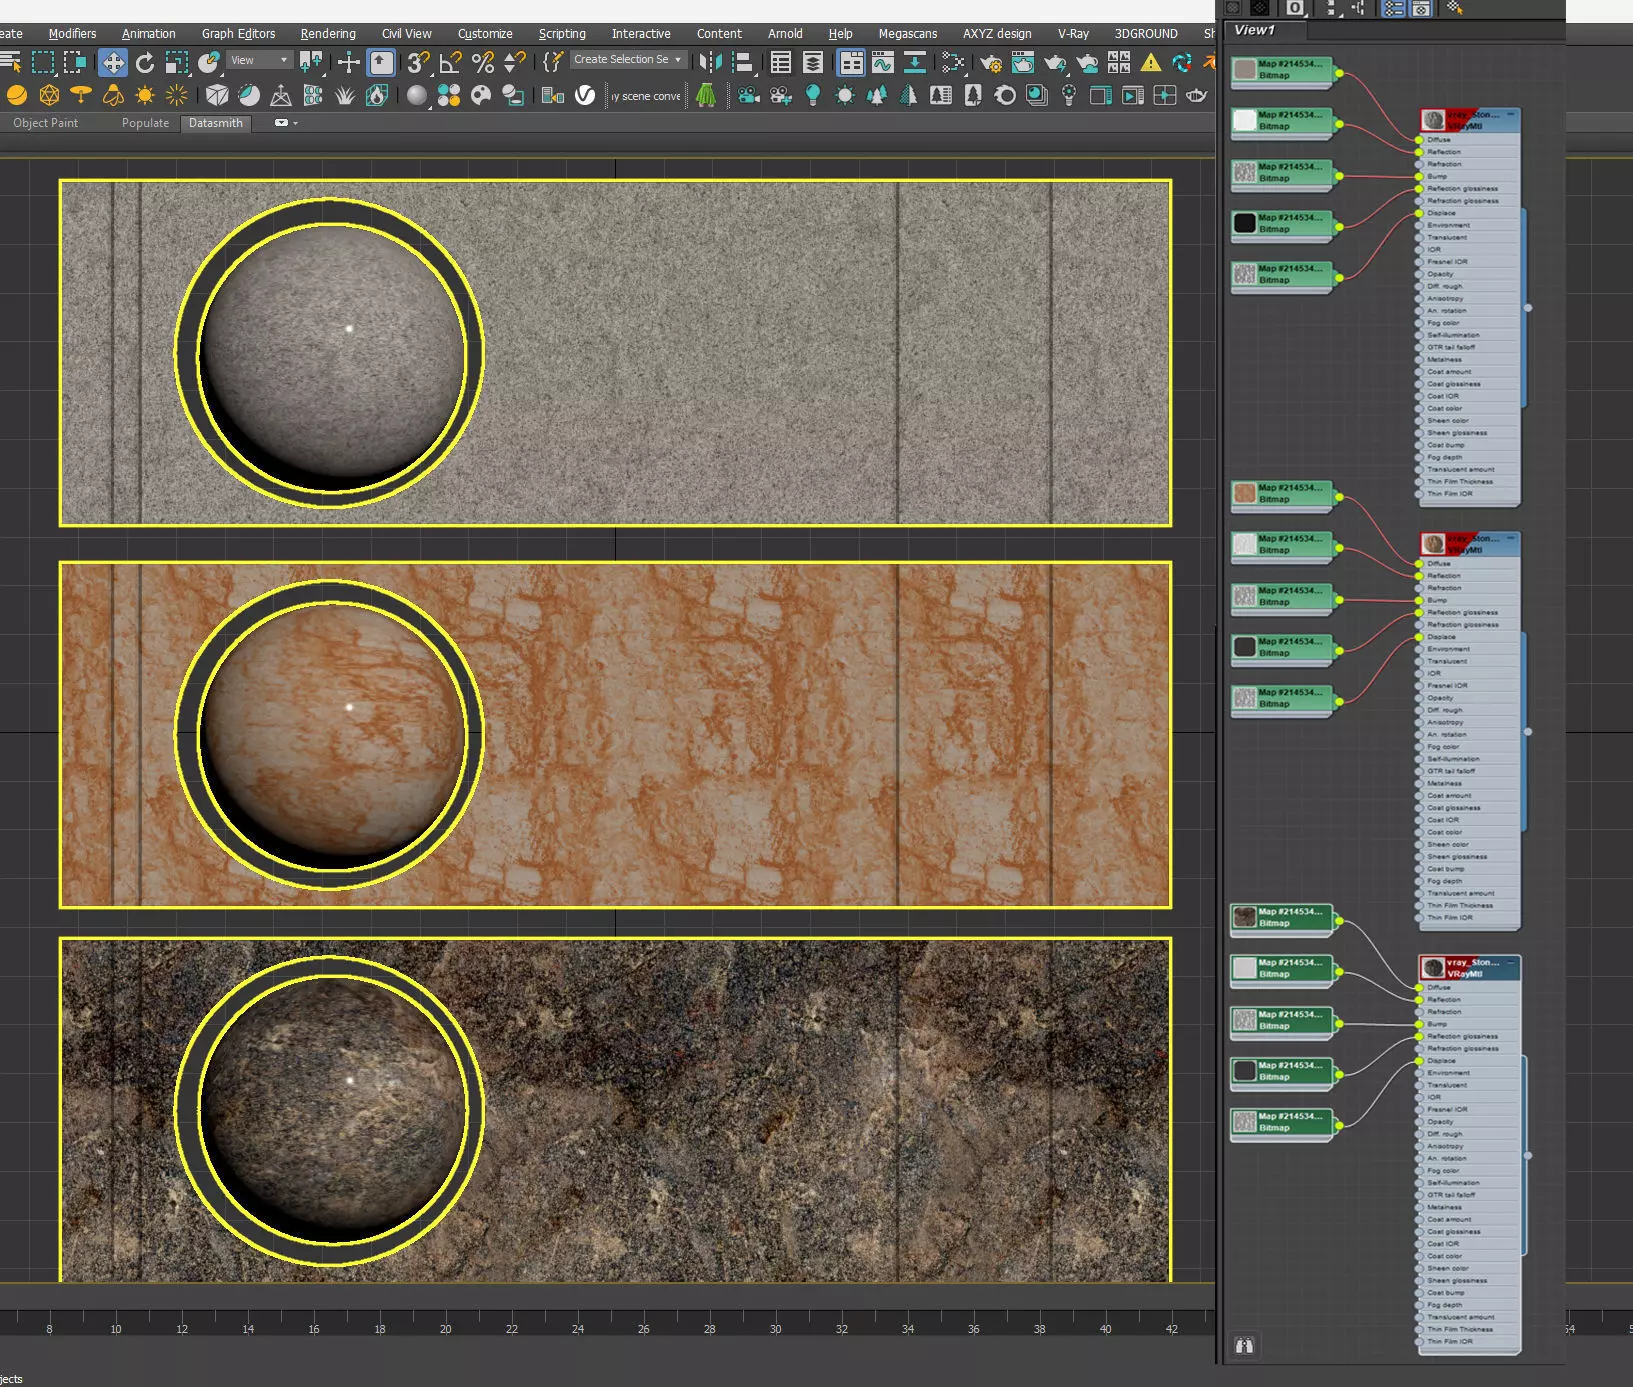
Task: Click Select by Material icon in Slate toolbar
Action: [1455, 8]
